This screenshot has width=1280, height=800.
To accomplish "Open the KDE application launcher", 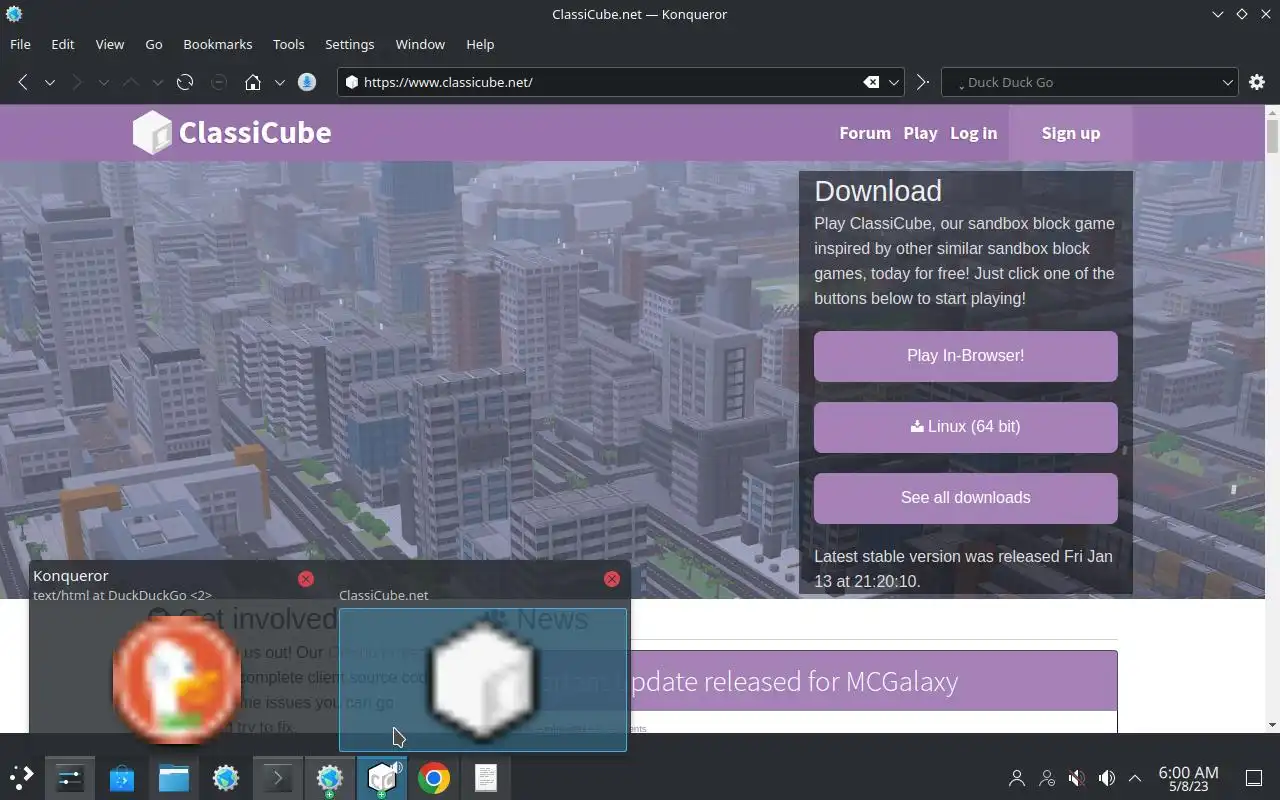I will pyautogui.click(x=22, y=777).
